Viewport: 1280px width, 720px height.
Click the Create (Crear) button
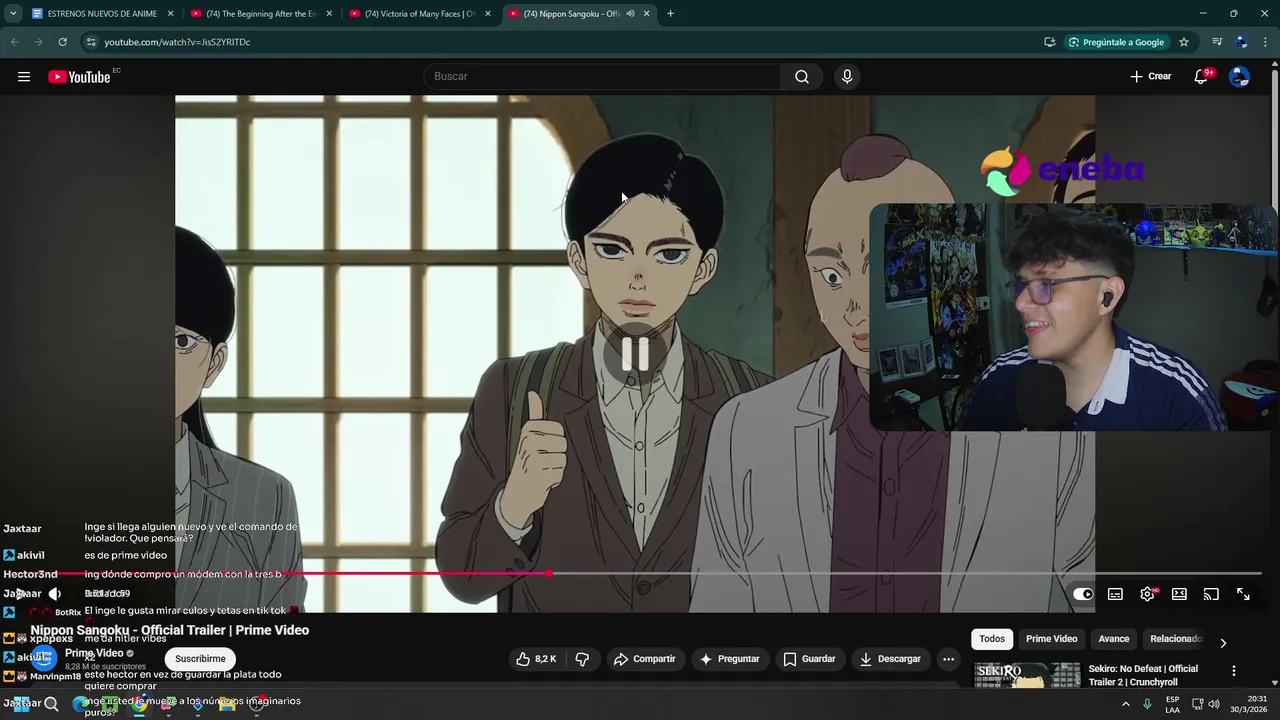coord(1151,77)
